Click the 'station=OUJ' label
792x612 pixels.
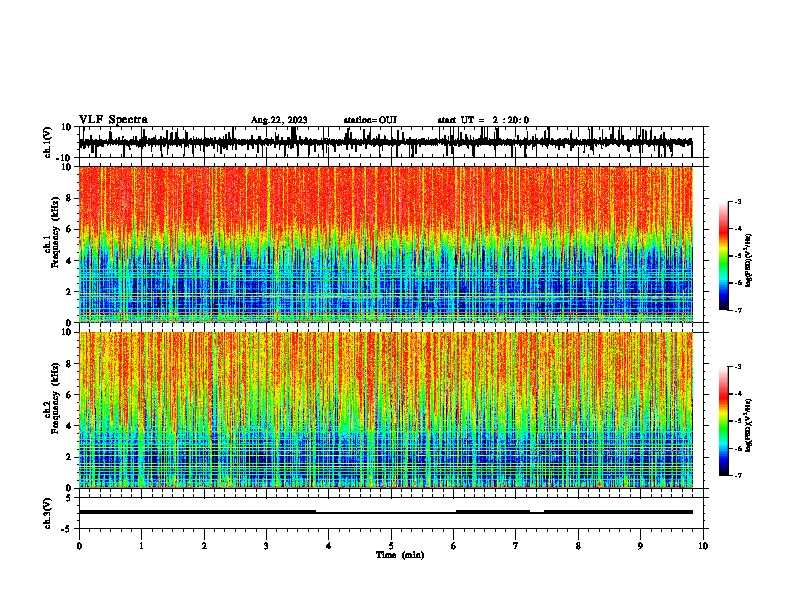tap(370, 120)
